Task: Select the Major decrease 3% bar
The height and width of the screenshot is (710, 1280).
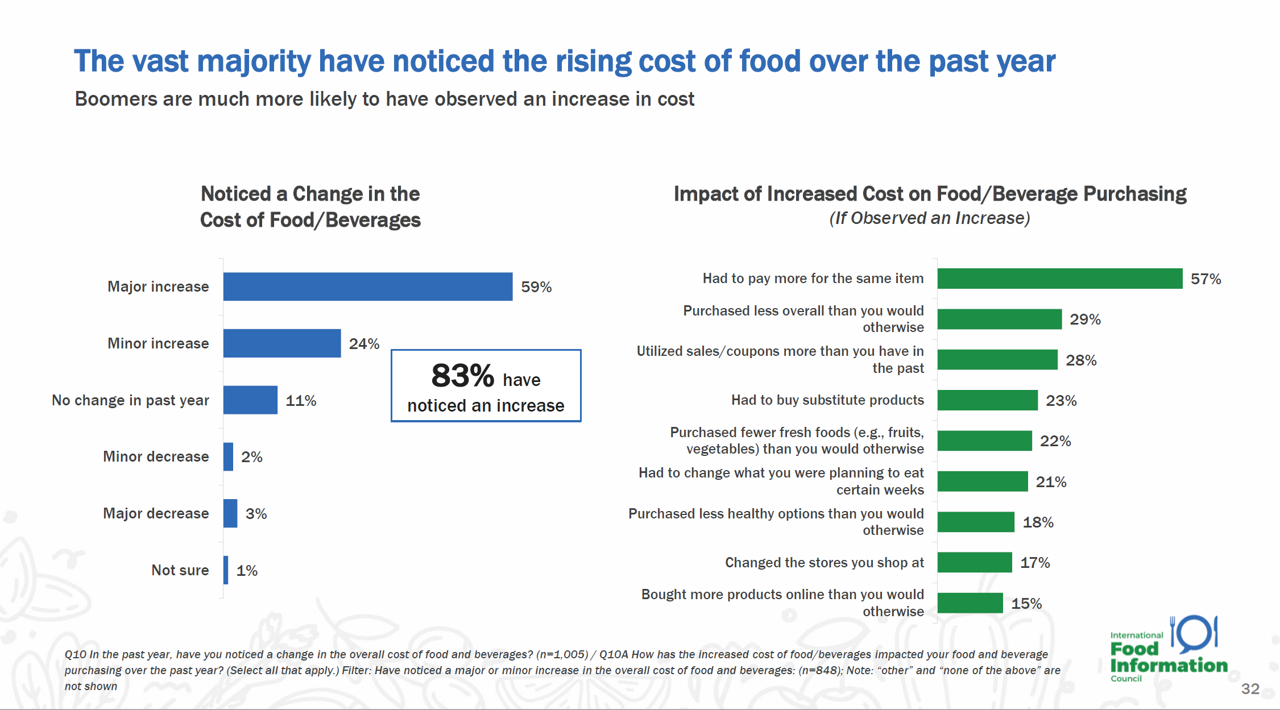Action: 230,514
